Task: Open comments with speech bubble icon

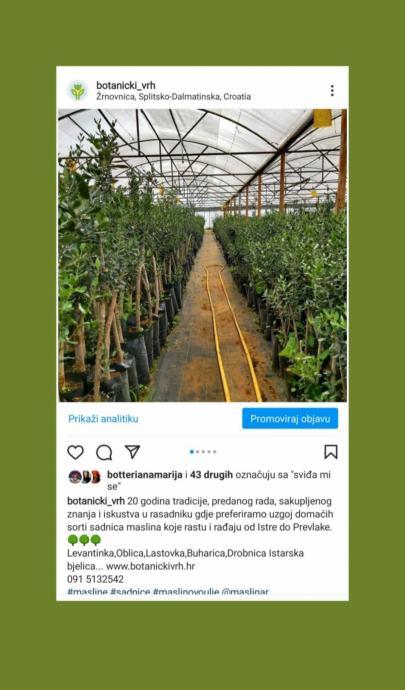Action: click(x=104, y=452)
